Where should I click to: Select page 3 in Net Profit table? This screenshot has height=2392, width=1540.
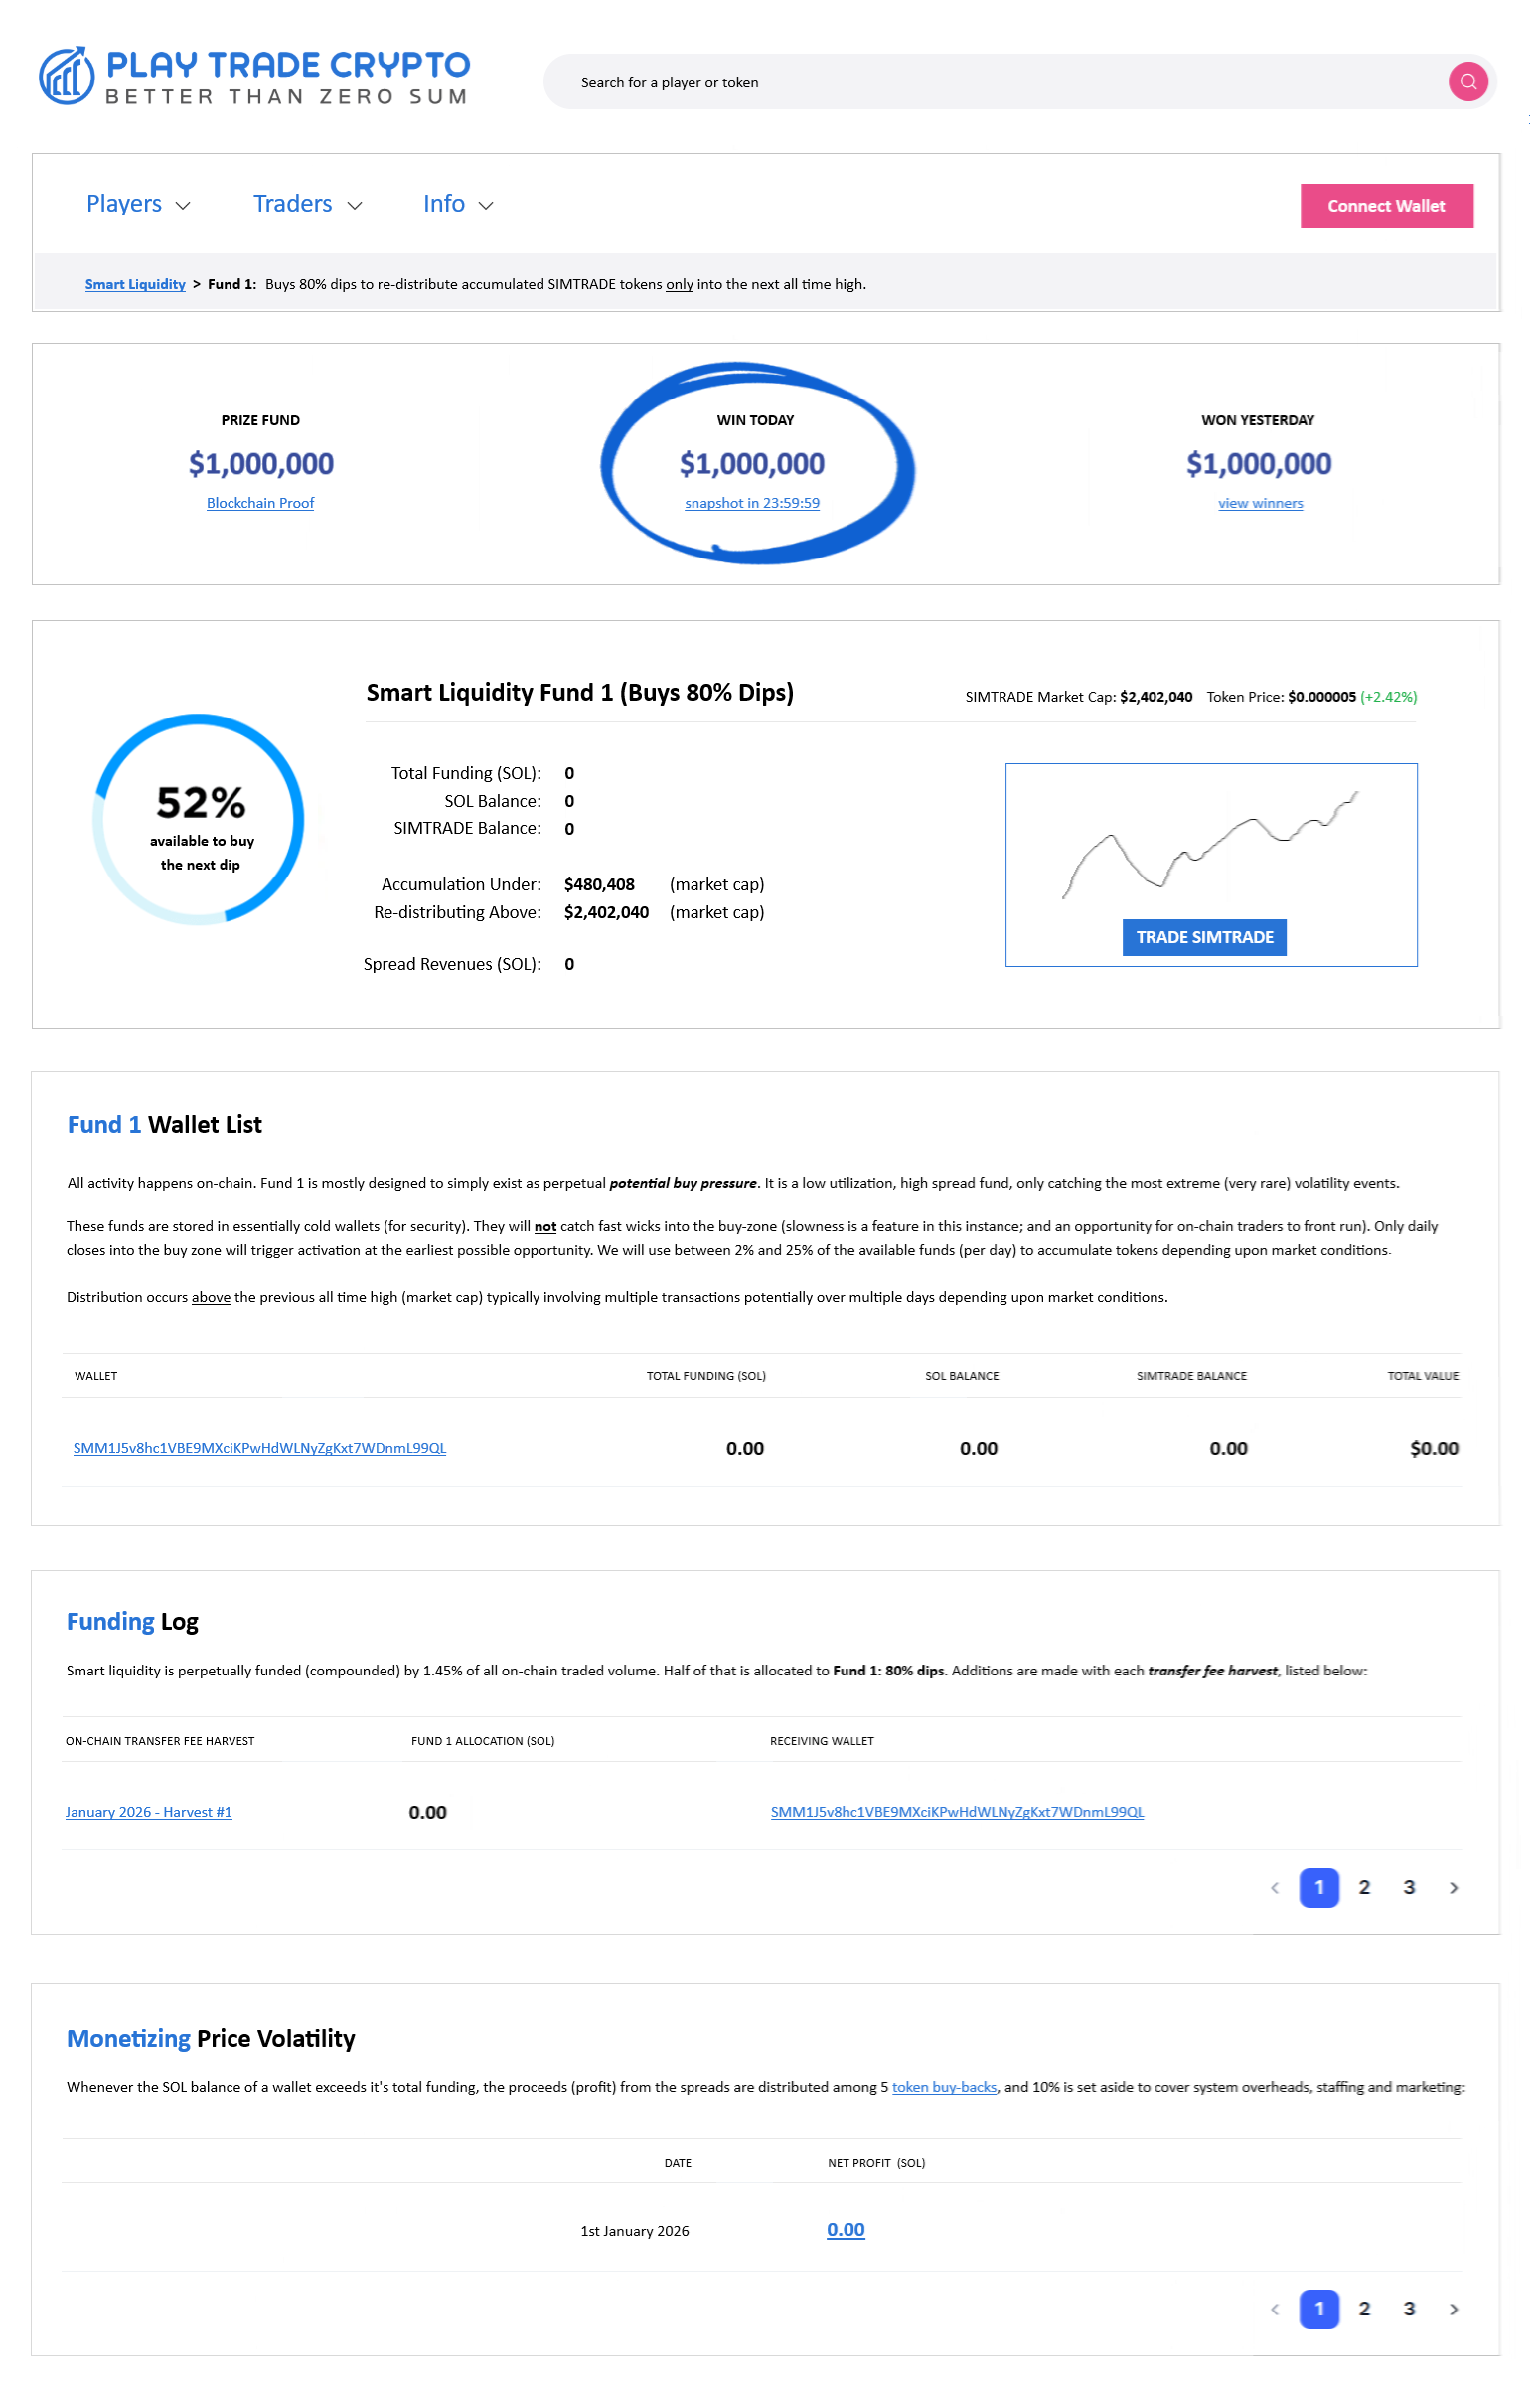pyautogui.click(x=1408, y=2309)
